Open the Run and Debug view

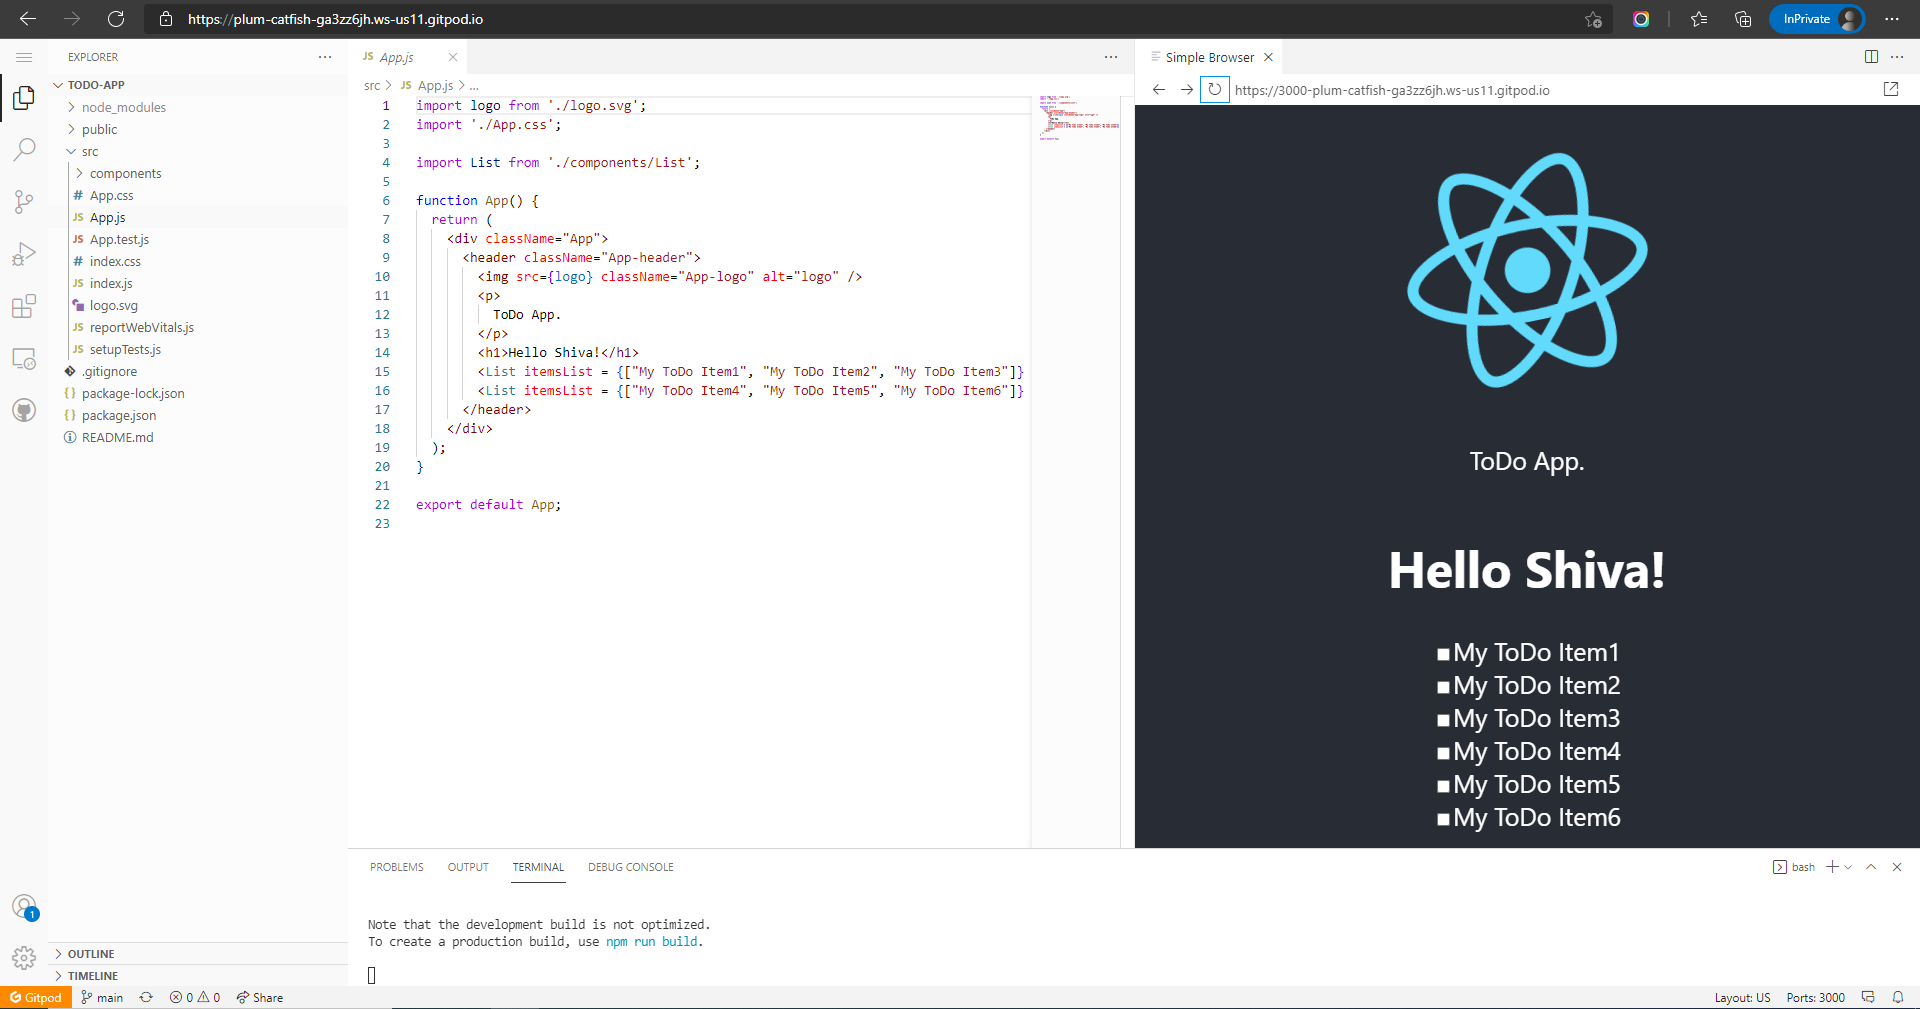[x=24, y=254]
